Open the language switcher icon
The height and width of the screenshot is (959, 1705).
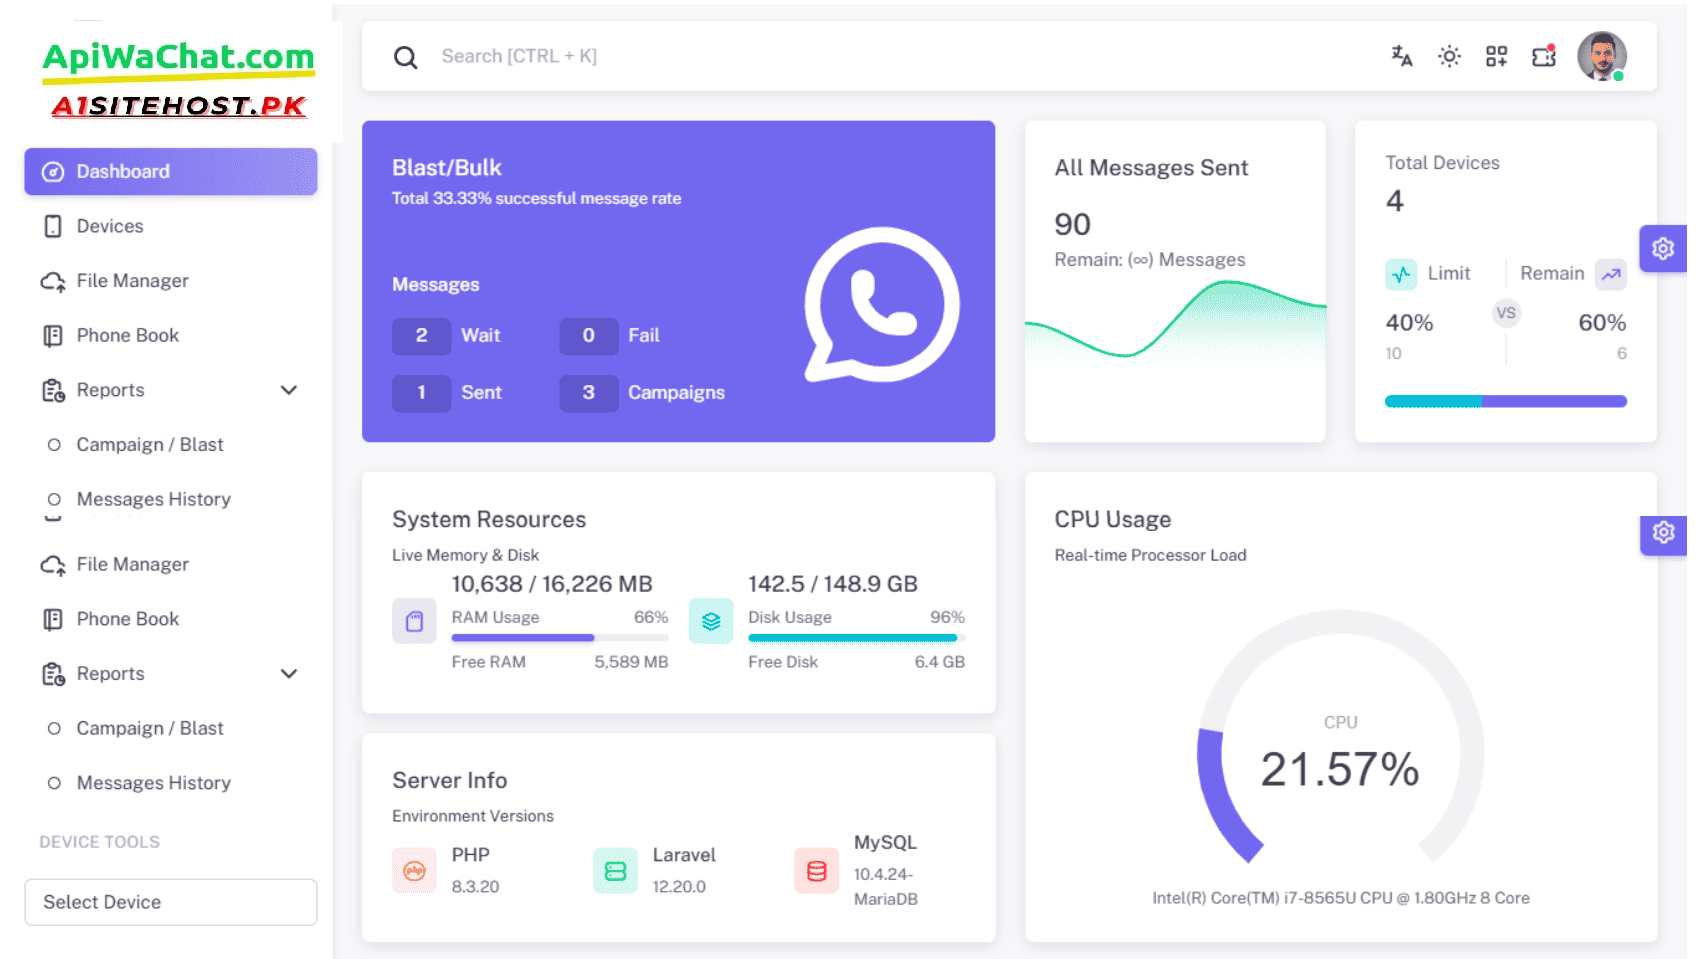(x=1400, y=57)
